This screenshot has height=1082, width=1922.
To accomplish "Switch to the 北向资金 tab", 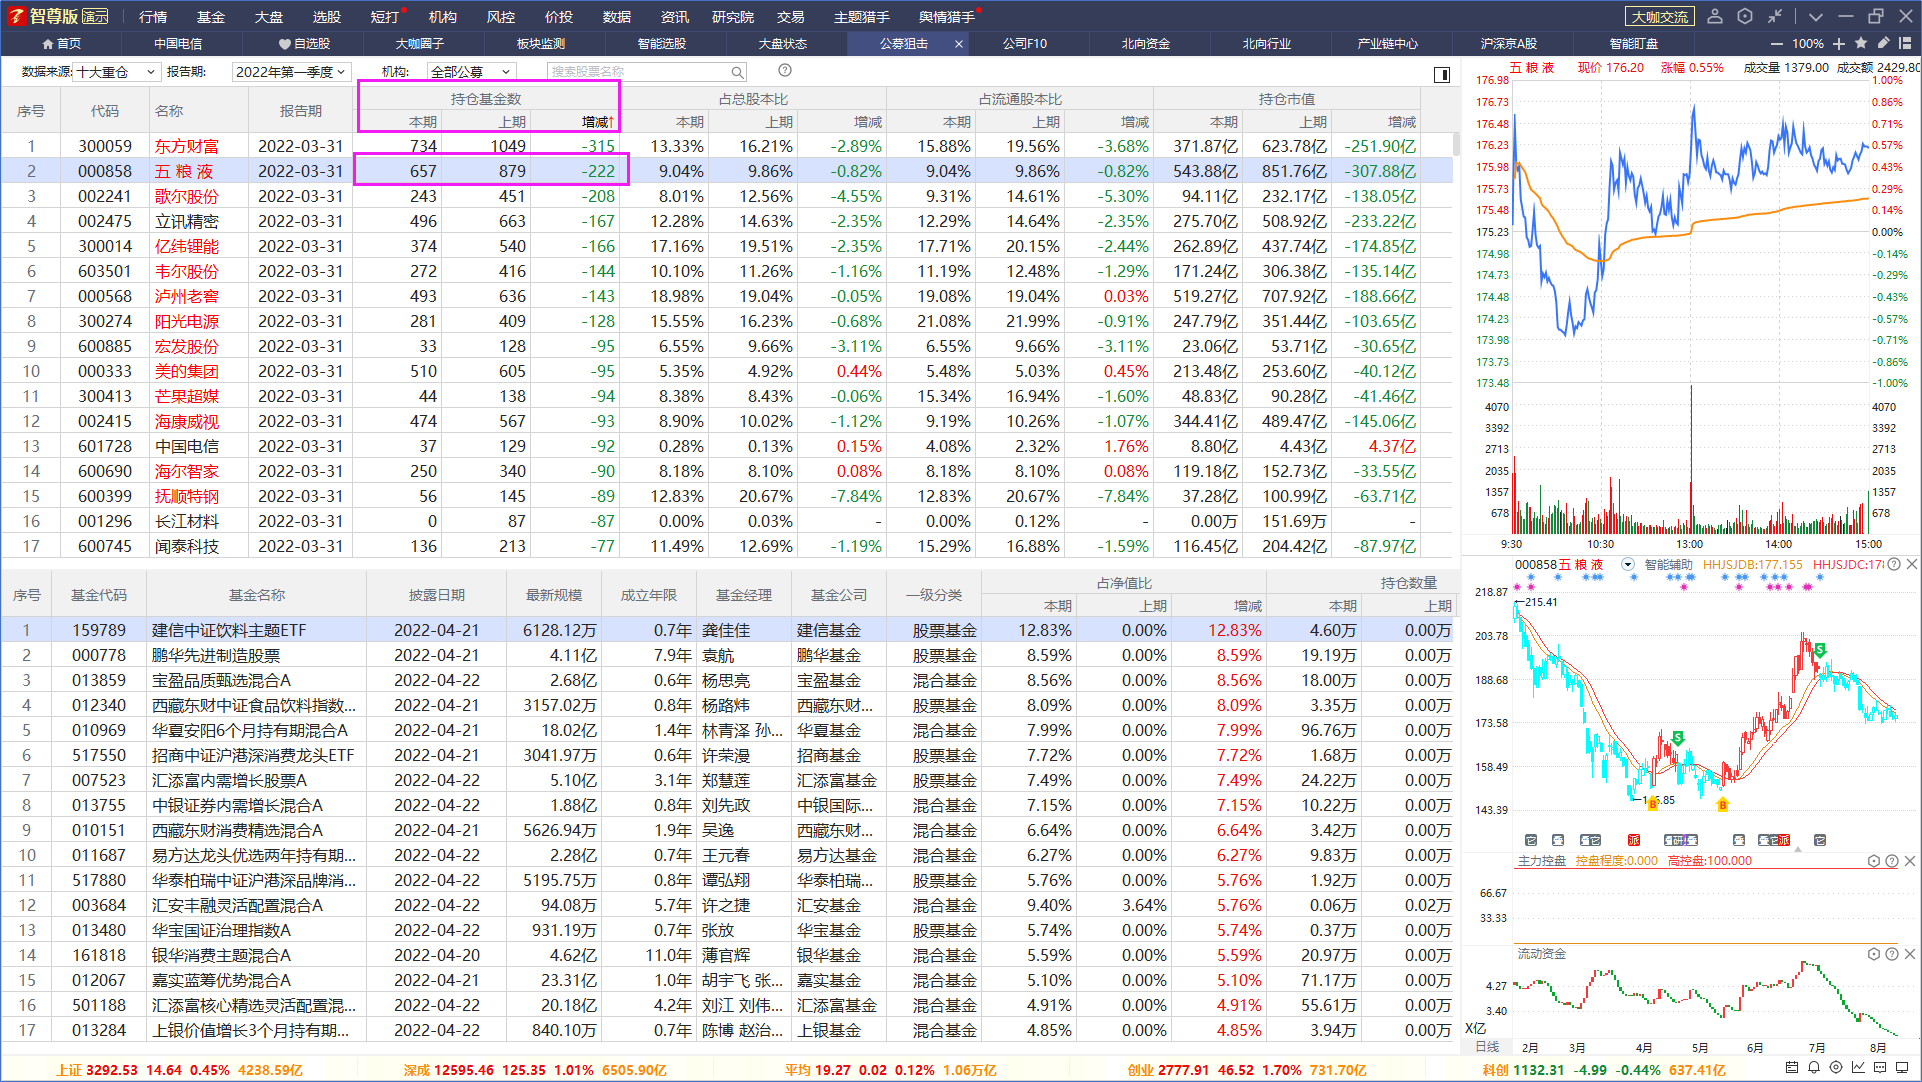I will click(x=1146, y=44).
